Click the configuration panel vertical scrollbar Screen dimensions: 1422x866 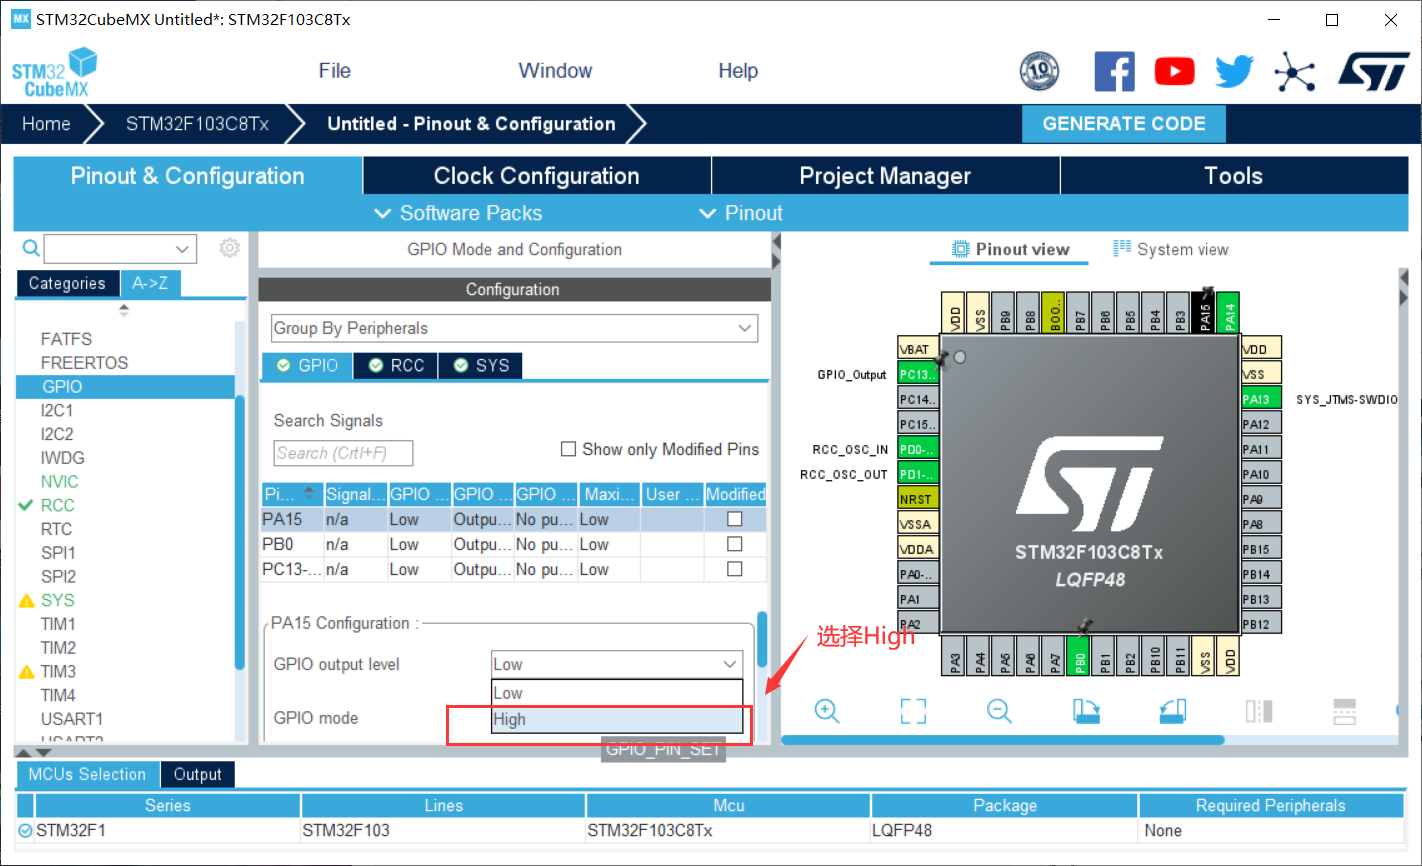tap(762, 640)
